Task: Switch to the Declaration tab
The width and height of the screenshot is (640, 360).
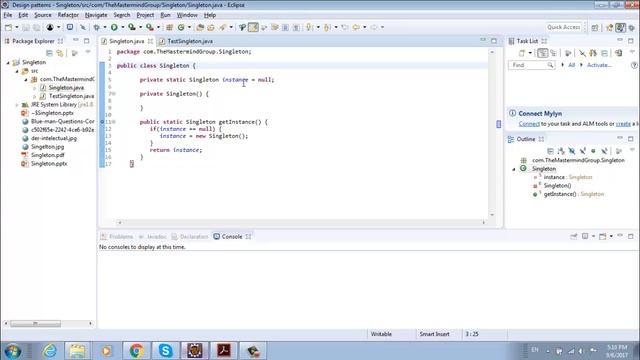Action: click(190, 237)
